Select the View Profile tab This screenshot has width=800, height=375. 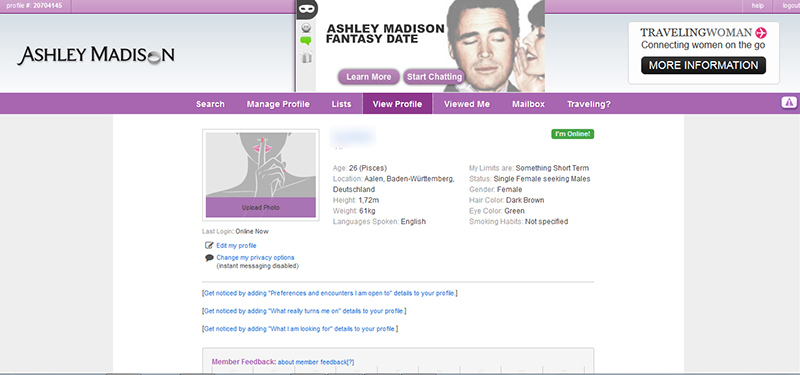tap(397, 104)
